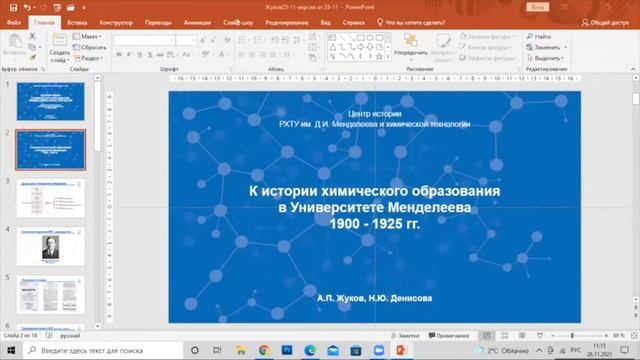Undo the last action
The width and height of the screenshot is (640, 360).
click(27, 7)
